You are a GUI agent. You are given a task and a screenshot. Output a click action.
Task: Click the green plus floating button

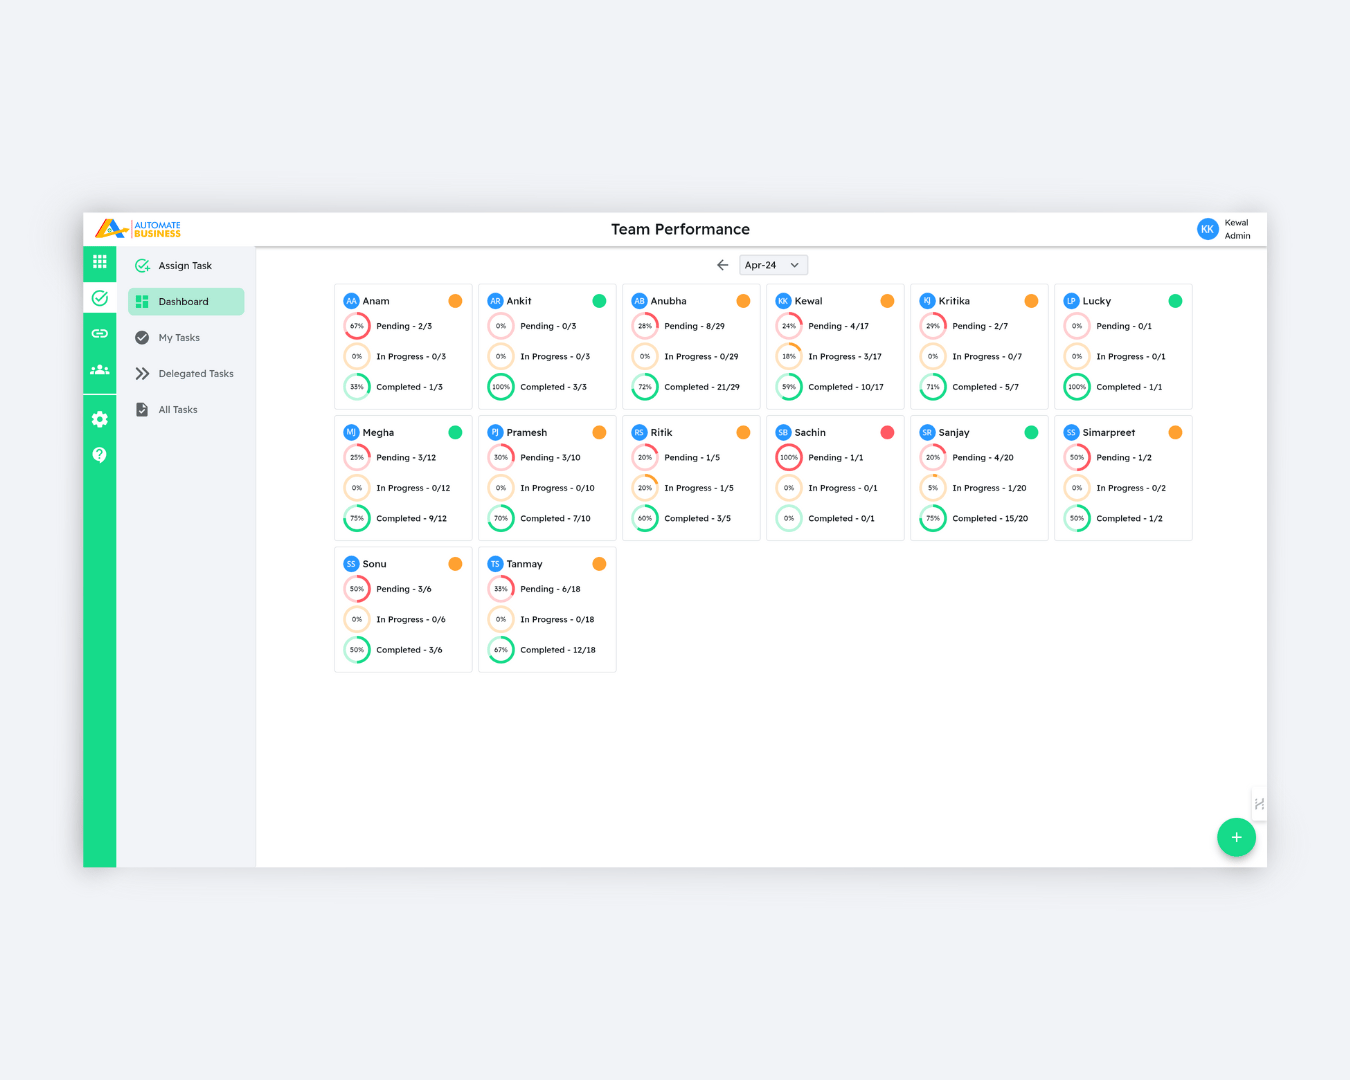[x=1236, y=837]
